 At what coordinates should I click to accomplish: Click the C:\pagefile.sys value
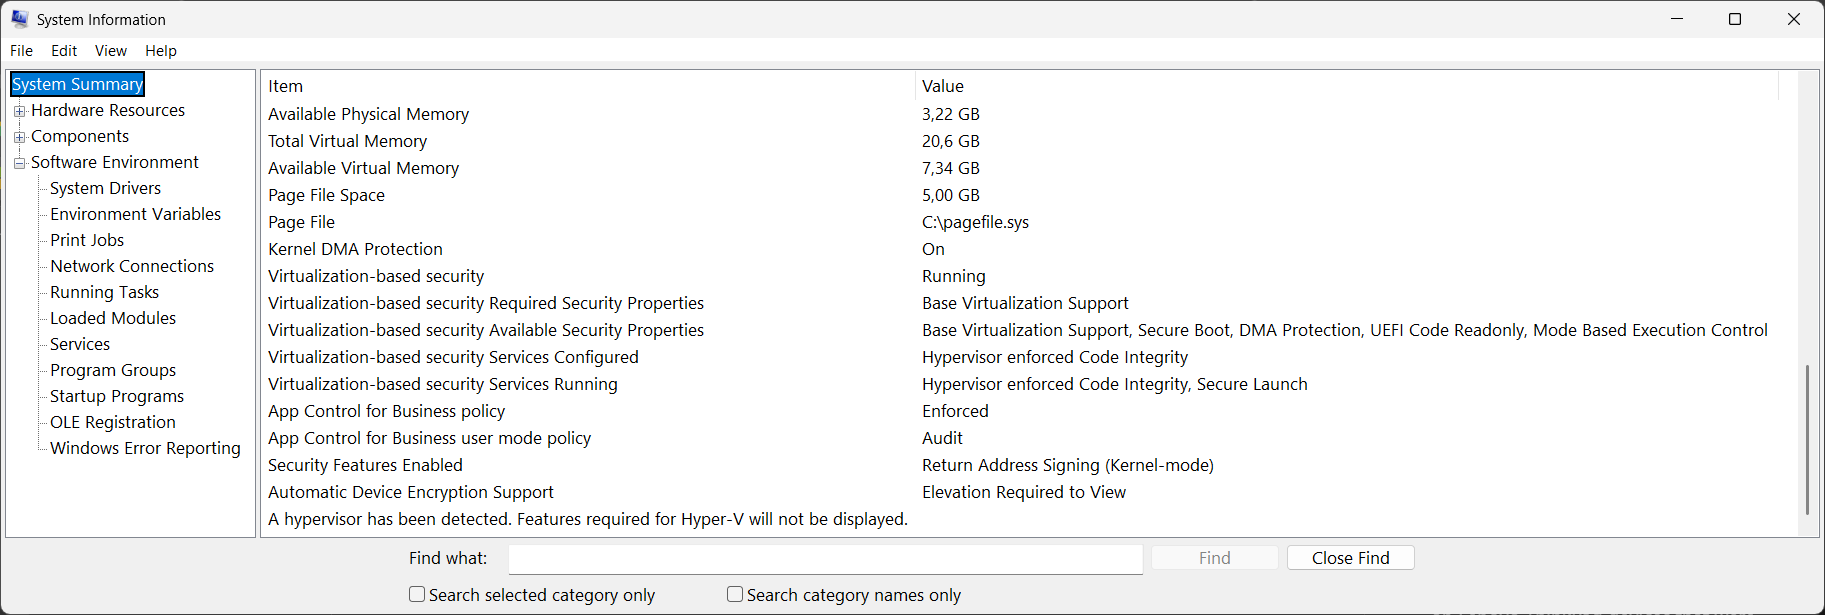tap(975, 222)
